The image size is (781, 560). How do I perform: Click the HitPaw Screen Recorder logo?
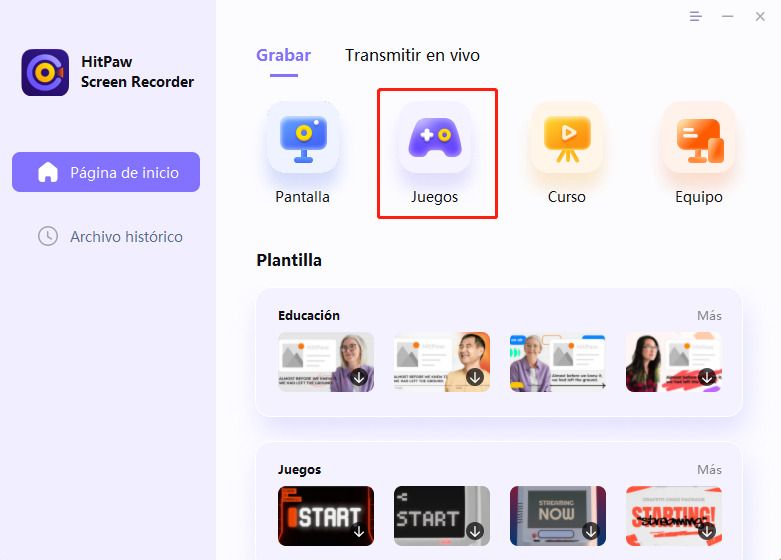[x=45, y=72]
